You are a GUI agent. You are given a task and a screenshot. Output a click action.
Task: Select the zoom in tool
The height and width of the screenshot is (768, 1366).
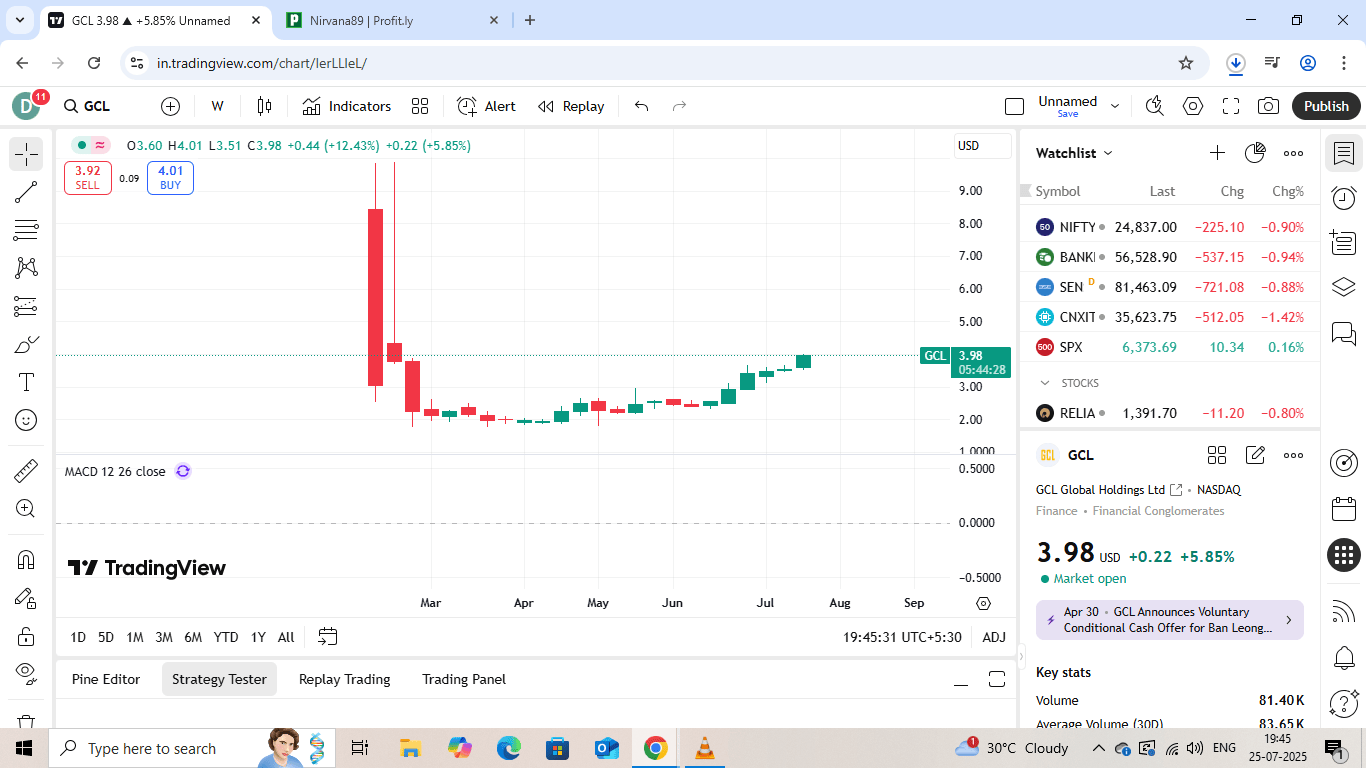coord(26,508)
